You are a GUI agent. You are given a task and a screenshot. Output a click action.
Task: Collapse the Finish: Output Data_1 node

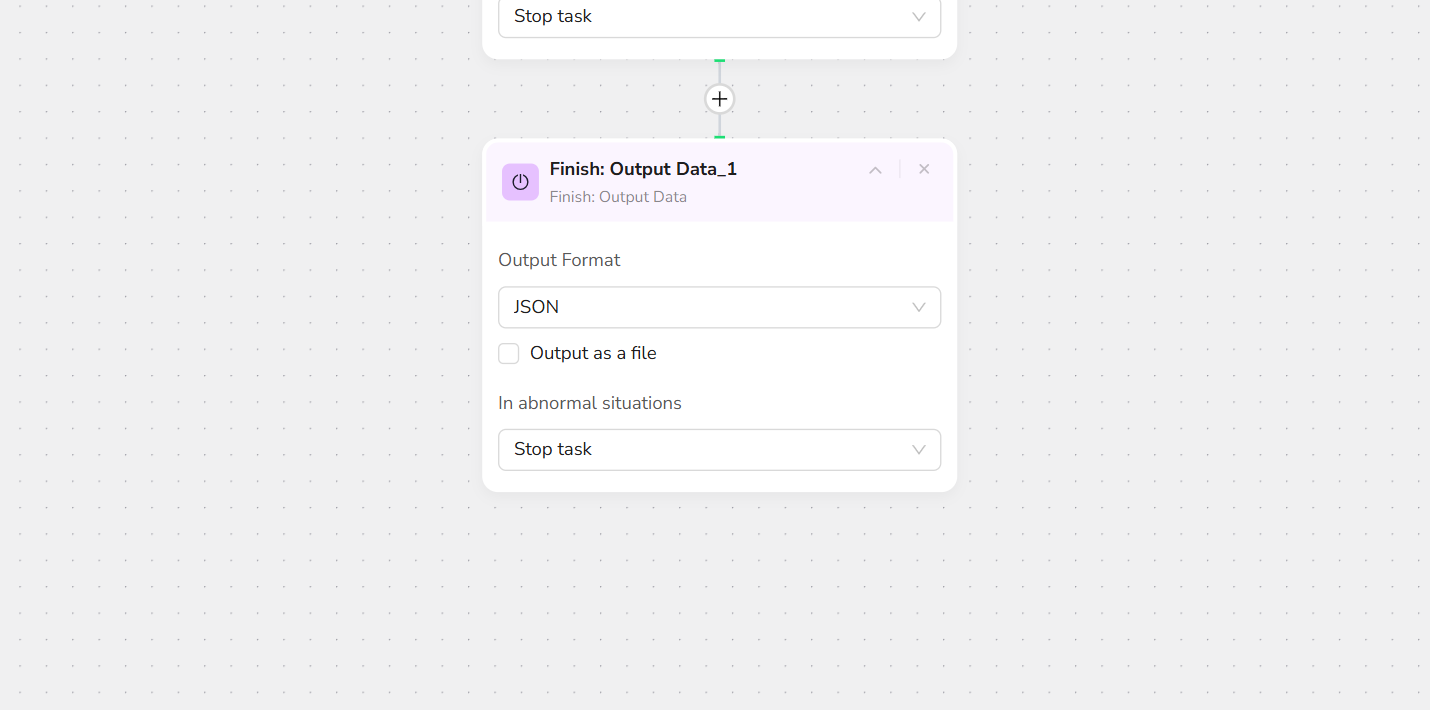pos(875,170)
